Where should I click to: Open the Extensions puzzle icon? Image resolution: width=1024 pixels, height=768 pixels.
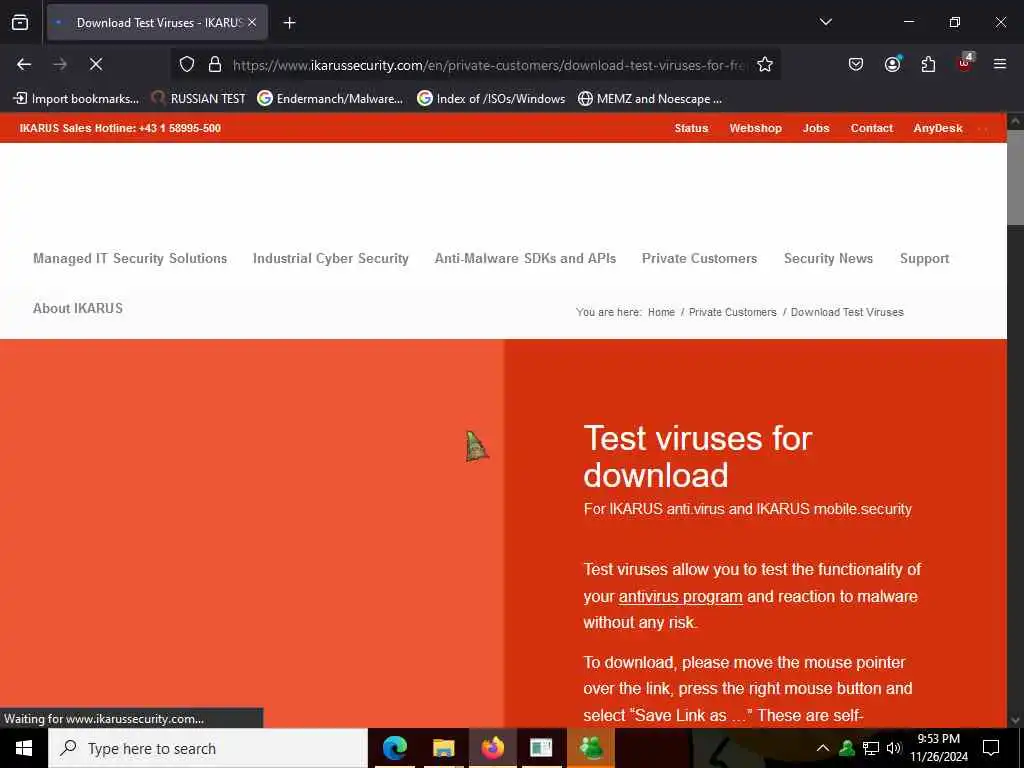click(928, 64)
